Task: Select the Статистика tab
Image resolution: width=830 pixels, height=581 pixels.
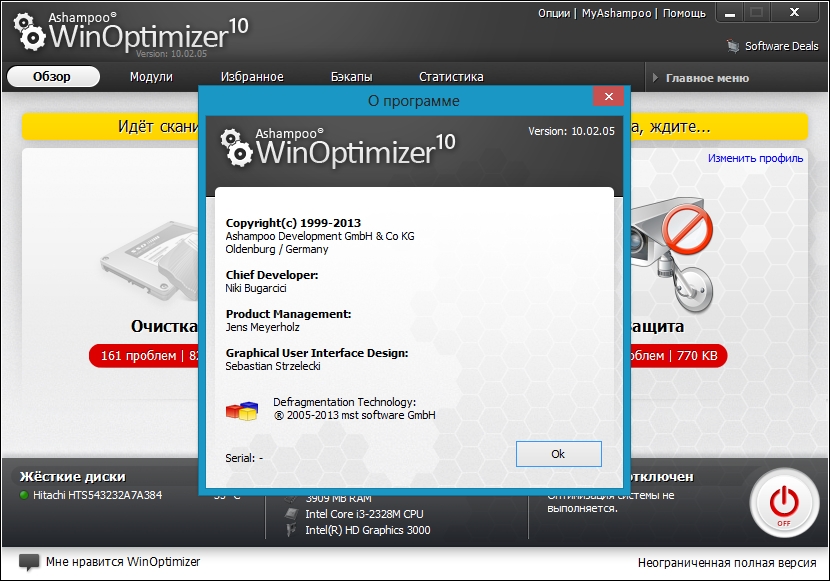Action: point(451,77)
